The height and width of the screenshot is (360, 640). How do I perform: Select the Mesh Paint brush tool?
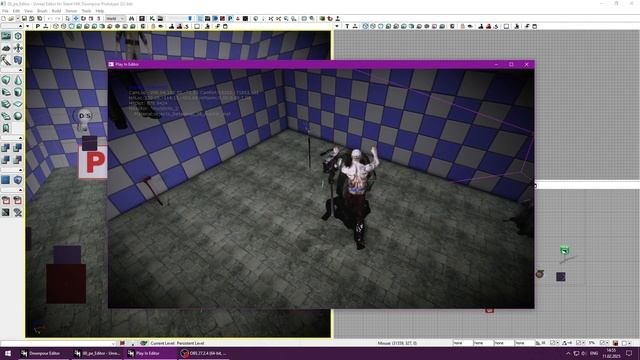(6, 60)
